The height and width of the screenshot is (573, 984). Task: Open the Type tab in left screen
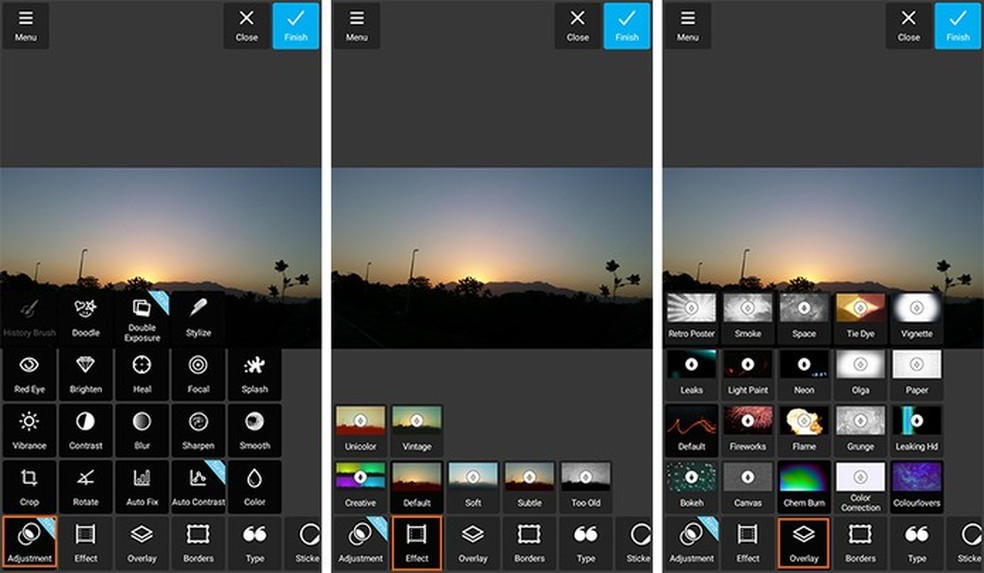click(x=255, y=542)
